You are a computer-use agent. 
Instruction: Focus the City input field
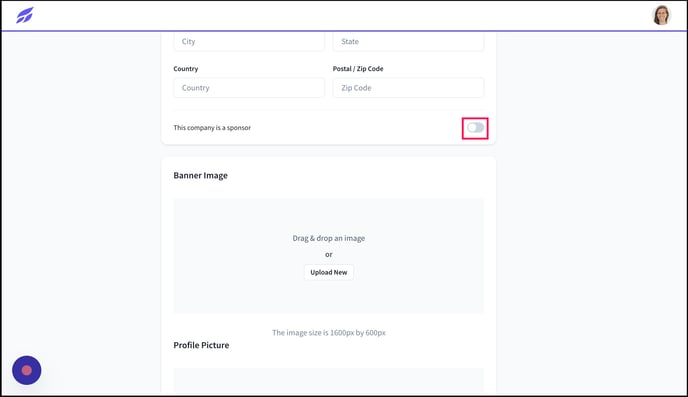249,42
